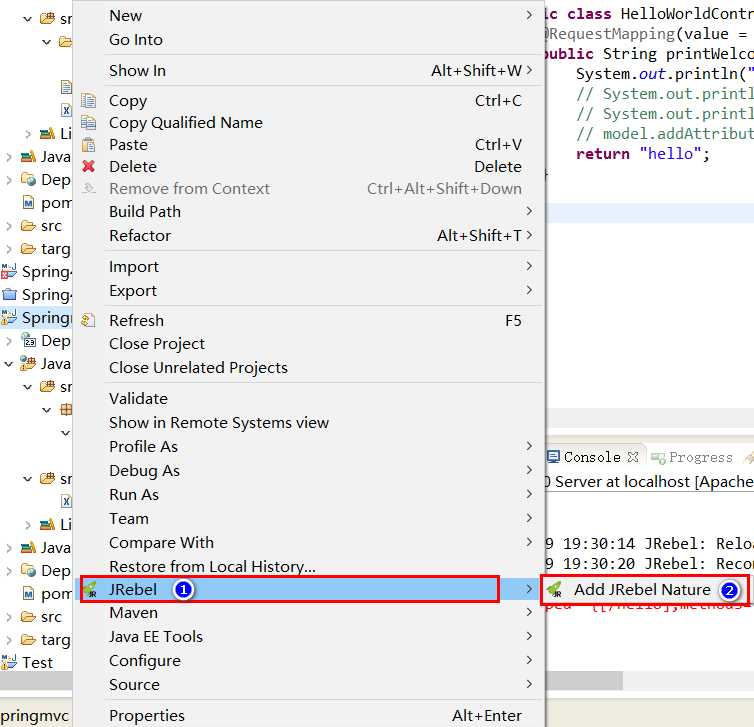The width and height of the screenshot is (754, 727).
Task: Open the Profile As submenu
Action: (x=310, y=447)
